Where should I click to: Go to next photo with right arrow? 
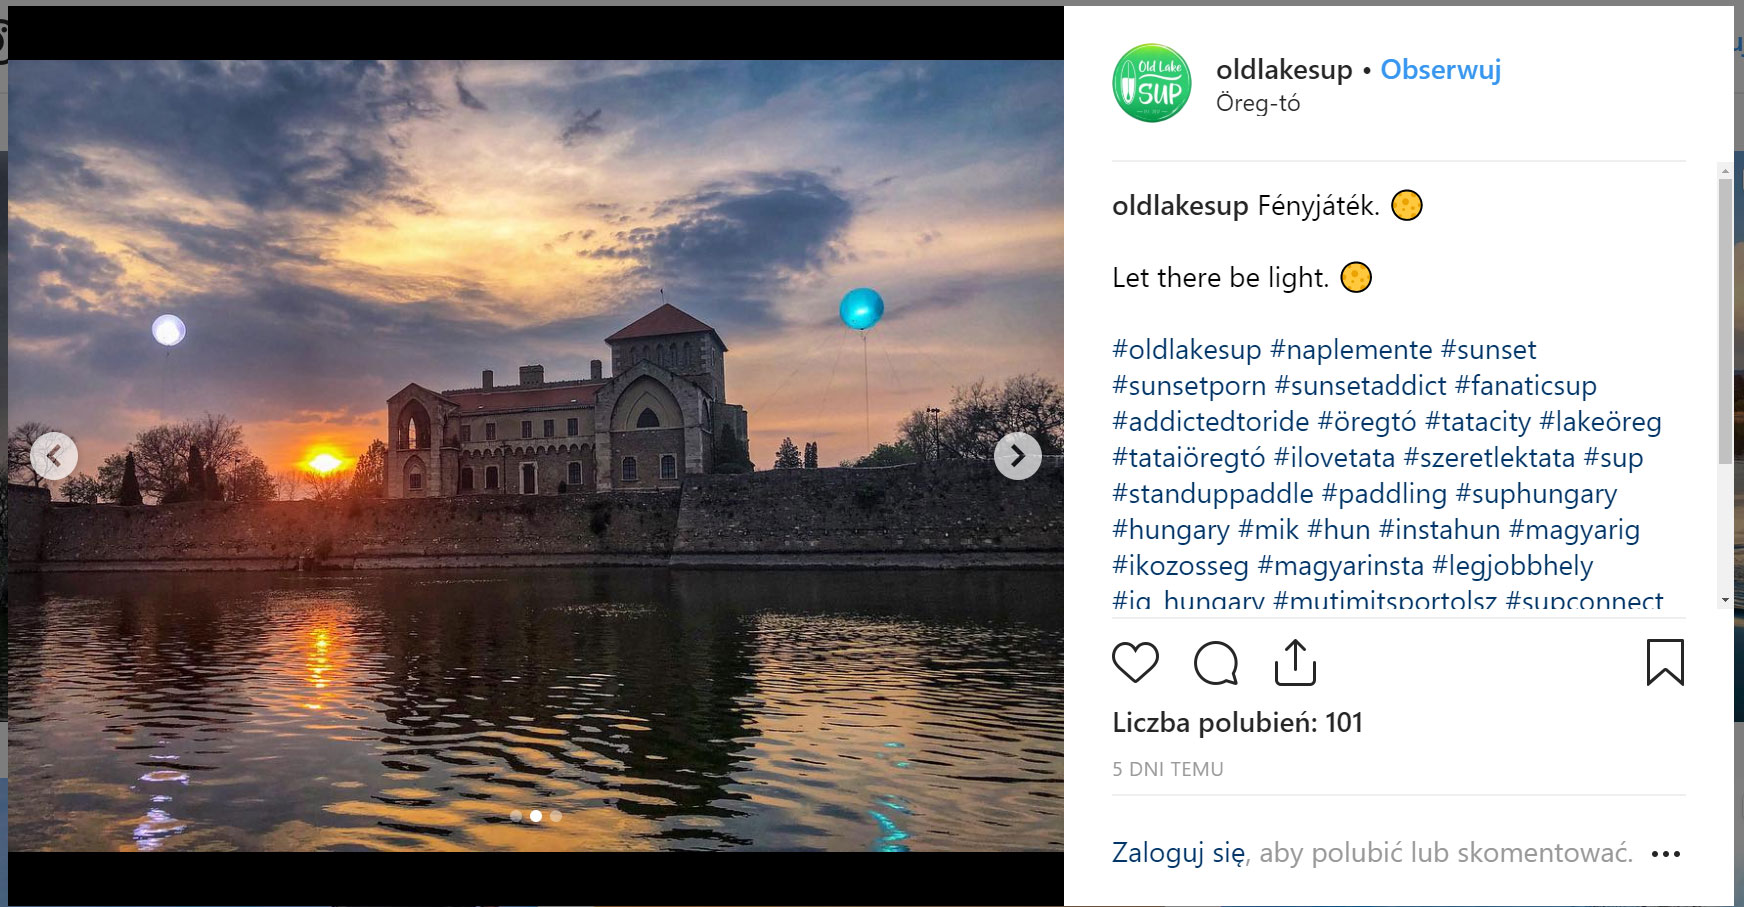1018,456
